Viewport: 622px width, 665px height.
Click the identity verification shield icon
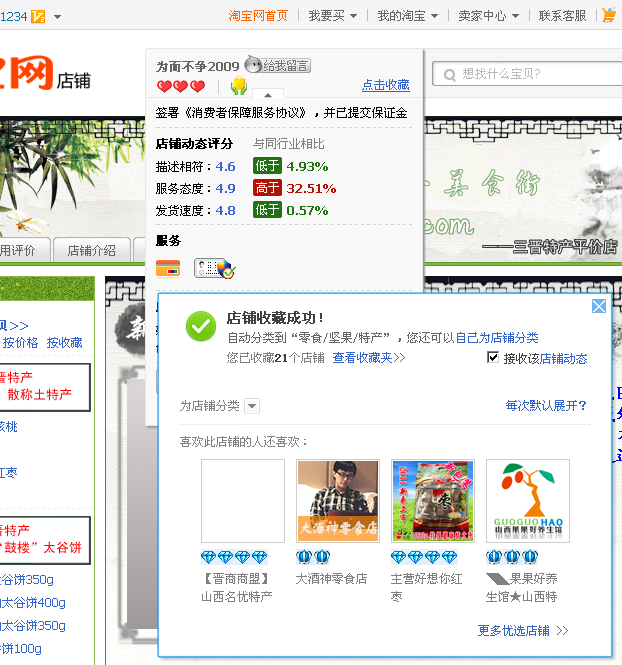point(215,268)
